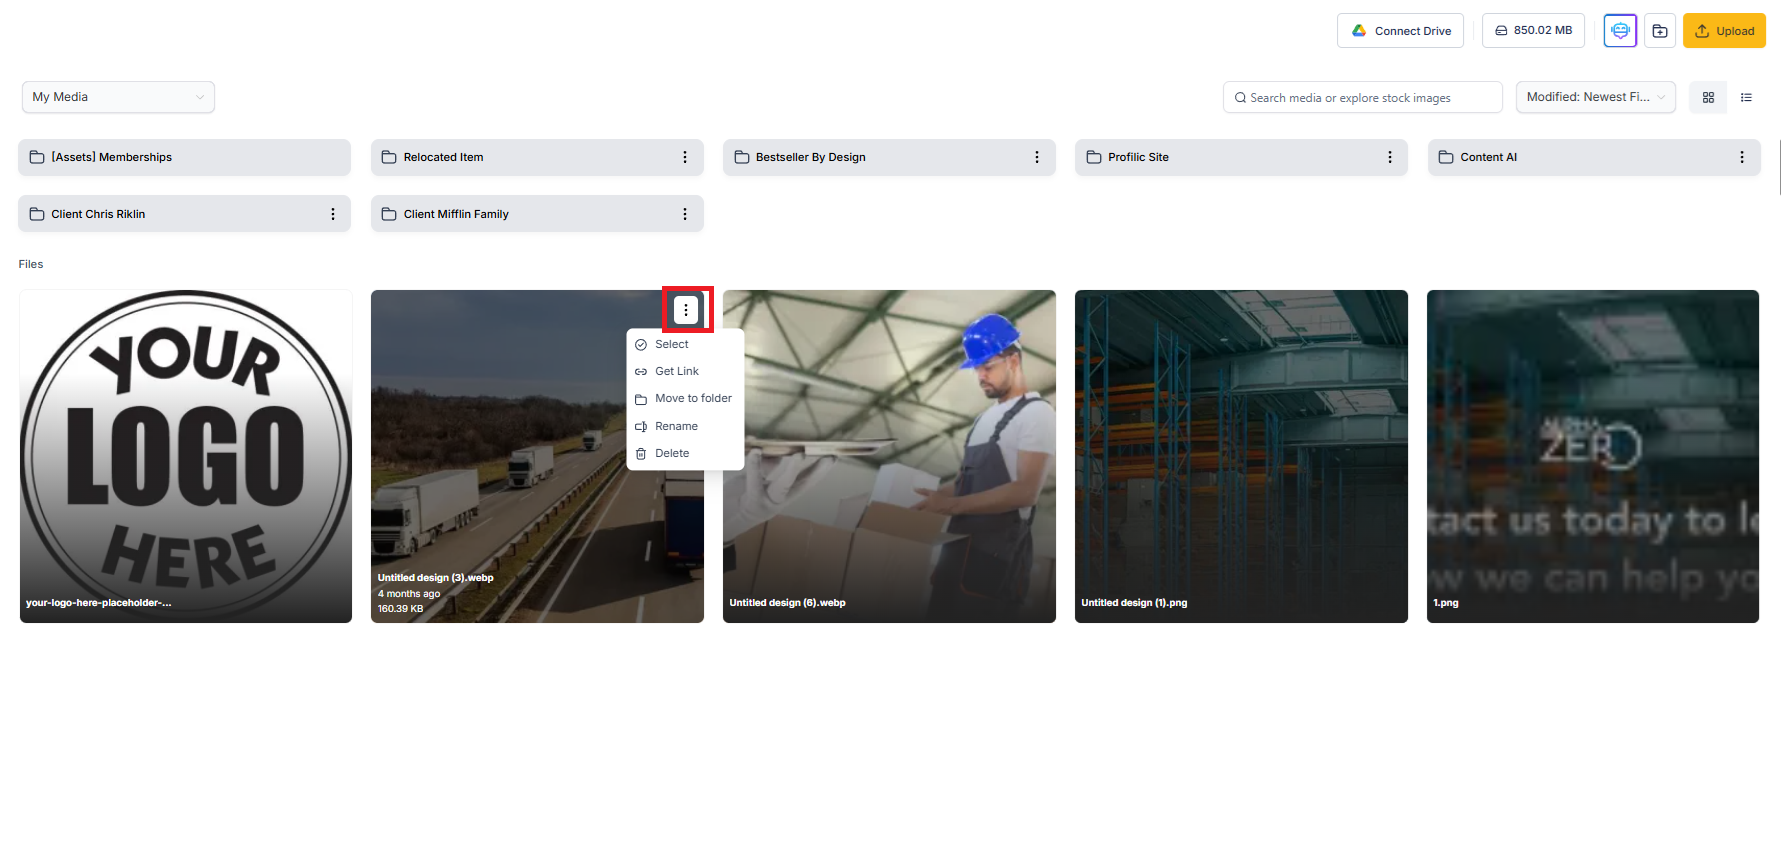Choose Rename from the context menu

pyautogui.click(x=685, y=426)
